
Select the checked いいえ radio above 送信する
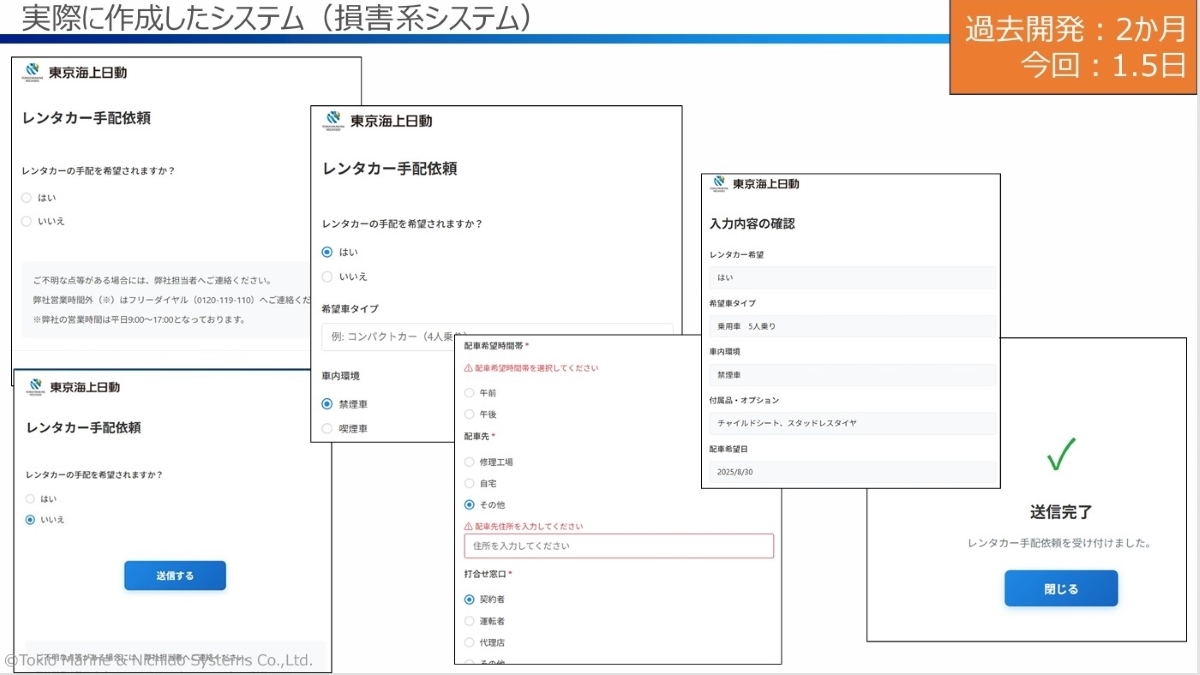tap(30, 520)
